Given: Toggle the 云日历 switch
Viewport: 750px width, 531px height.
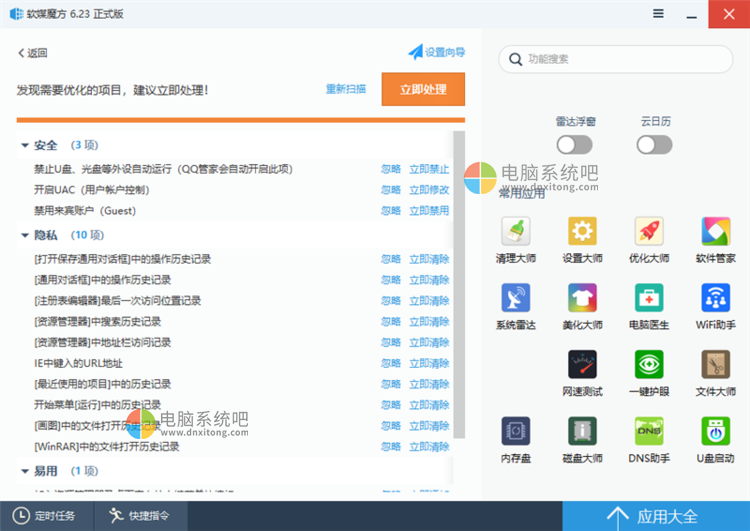Looking at the screenshot, I should (654, 145).
